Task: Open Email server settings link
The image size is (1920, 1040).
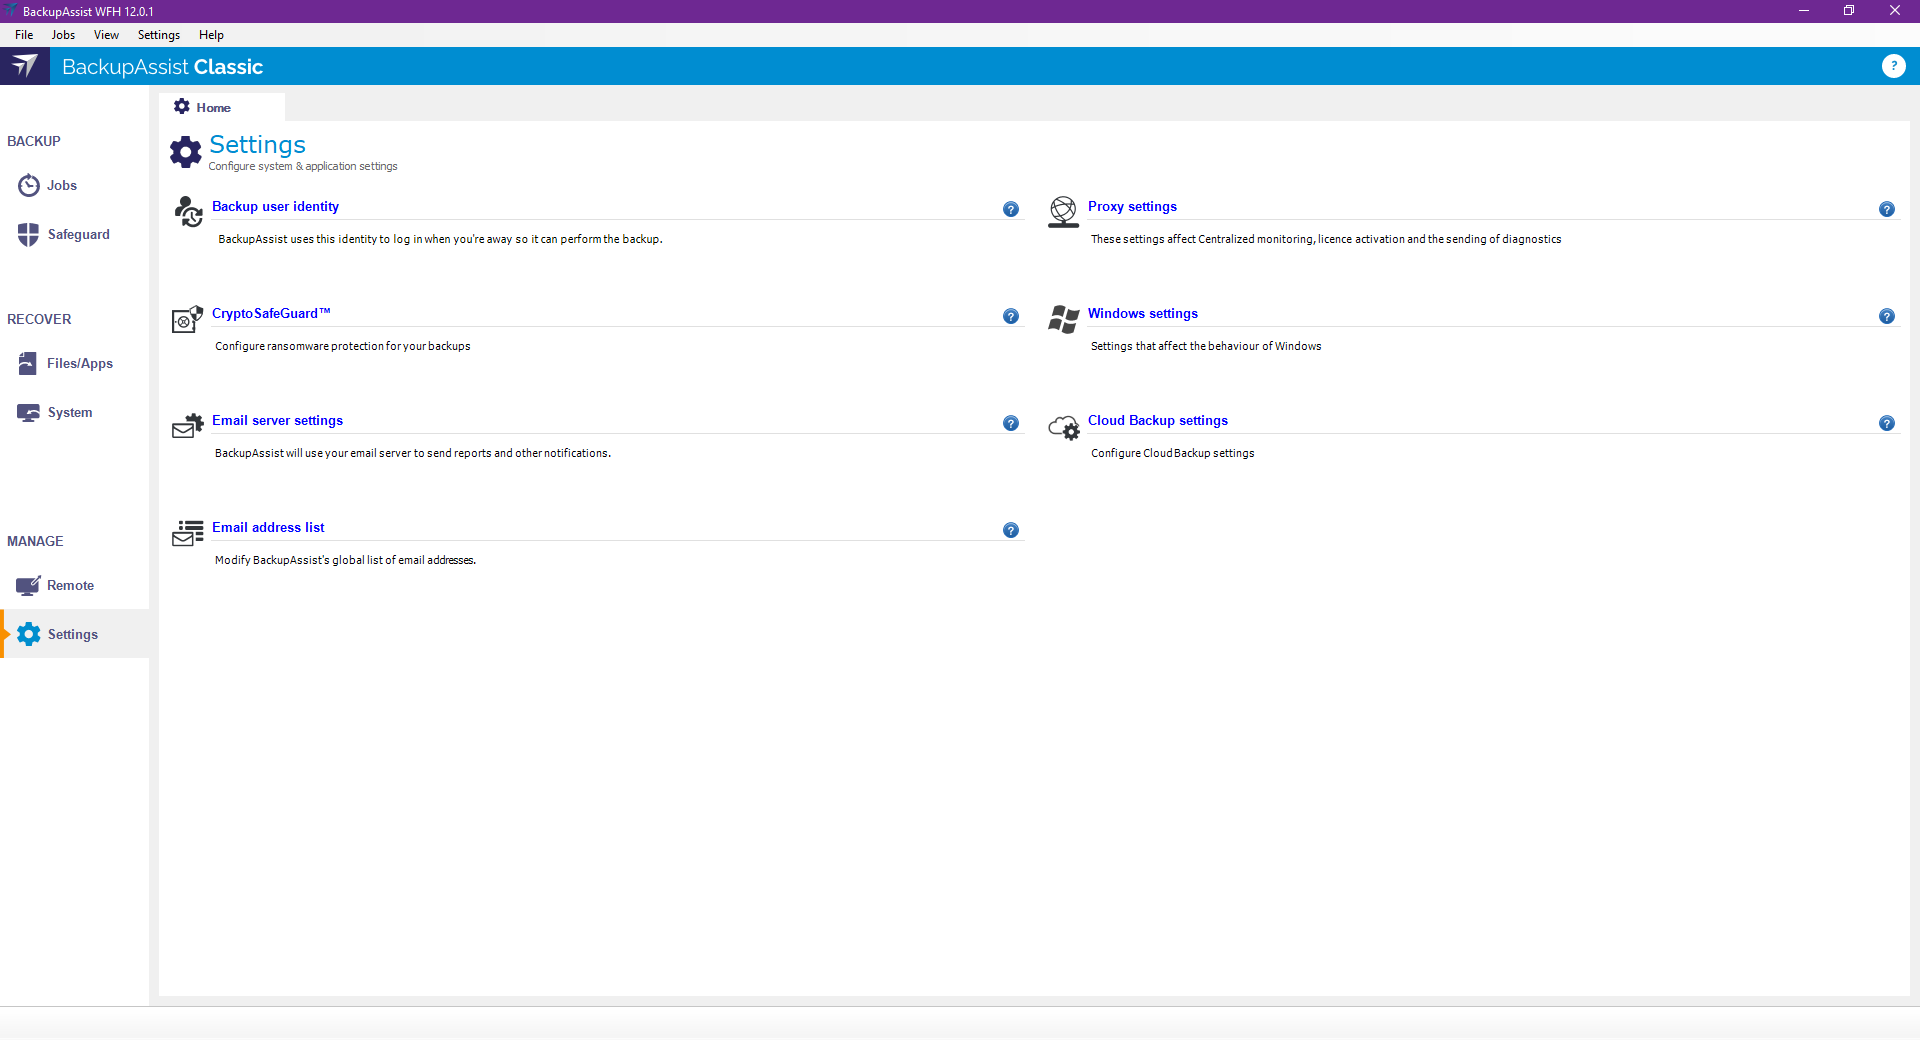Action: tap(277, 420)
